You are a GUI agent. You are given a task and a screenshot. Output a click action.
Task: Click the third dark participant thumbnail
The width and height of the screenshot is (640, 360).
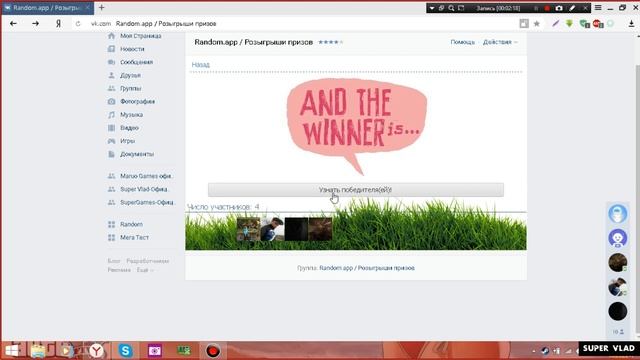point(296,229)
